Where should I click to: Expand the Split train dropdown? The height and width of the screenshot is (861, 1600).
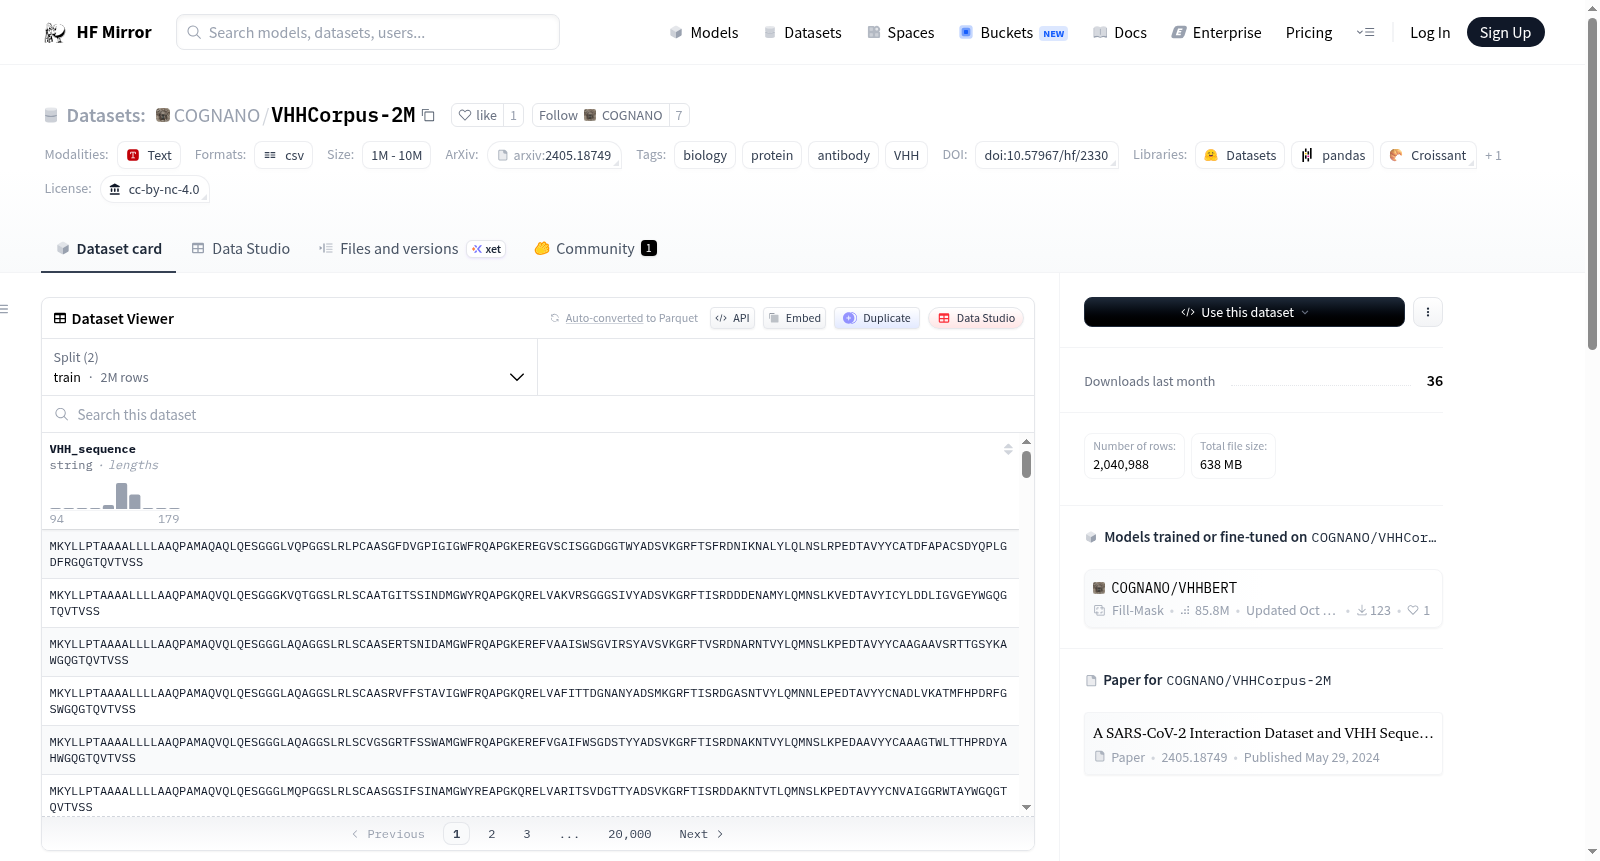(x=289, y=367)
